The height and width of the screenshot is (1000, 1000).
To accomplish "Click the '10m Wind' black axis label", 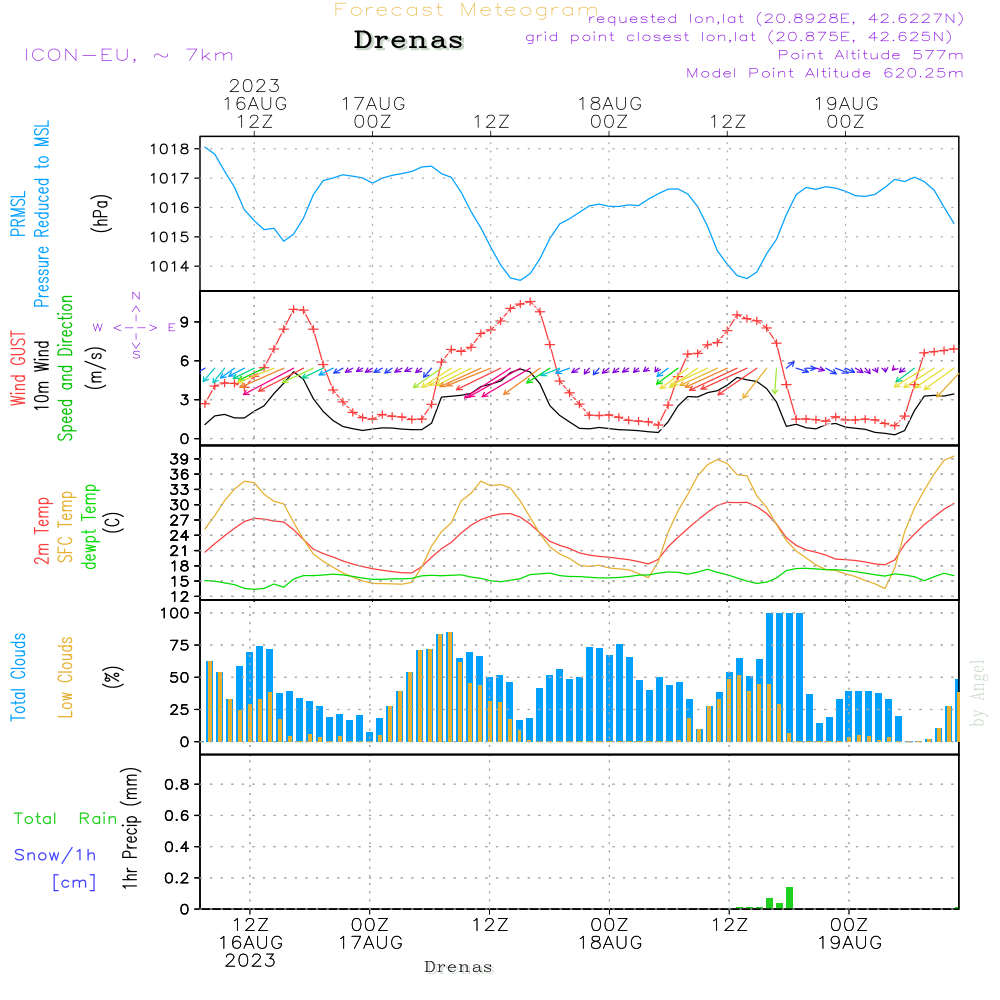I will pos(41,375).
